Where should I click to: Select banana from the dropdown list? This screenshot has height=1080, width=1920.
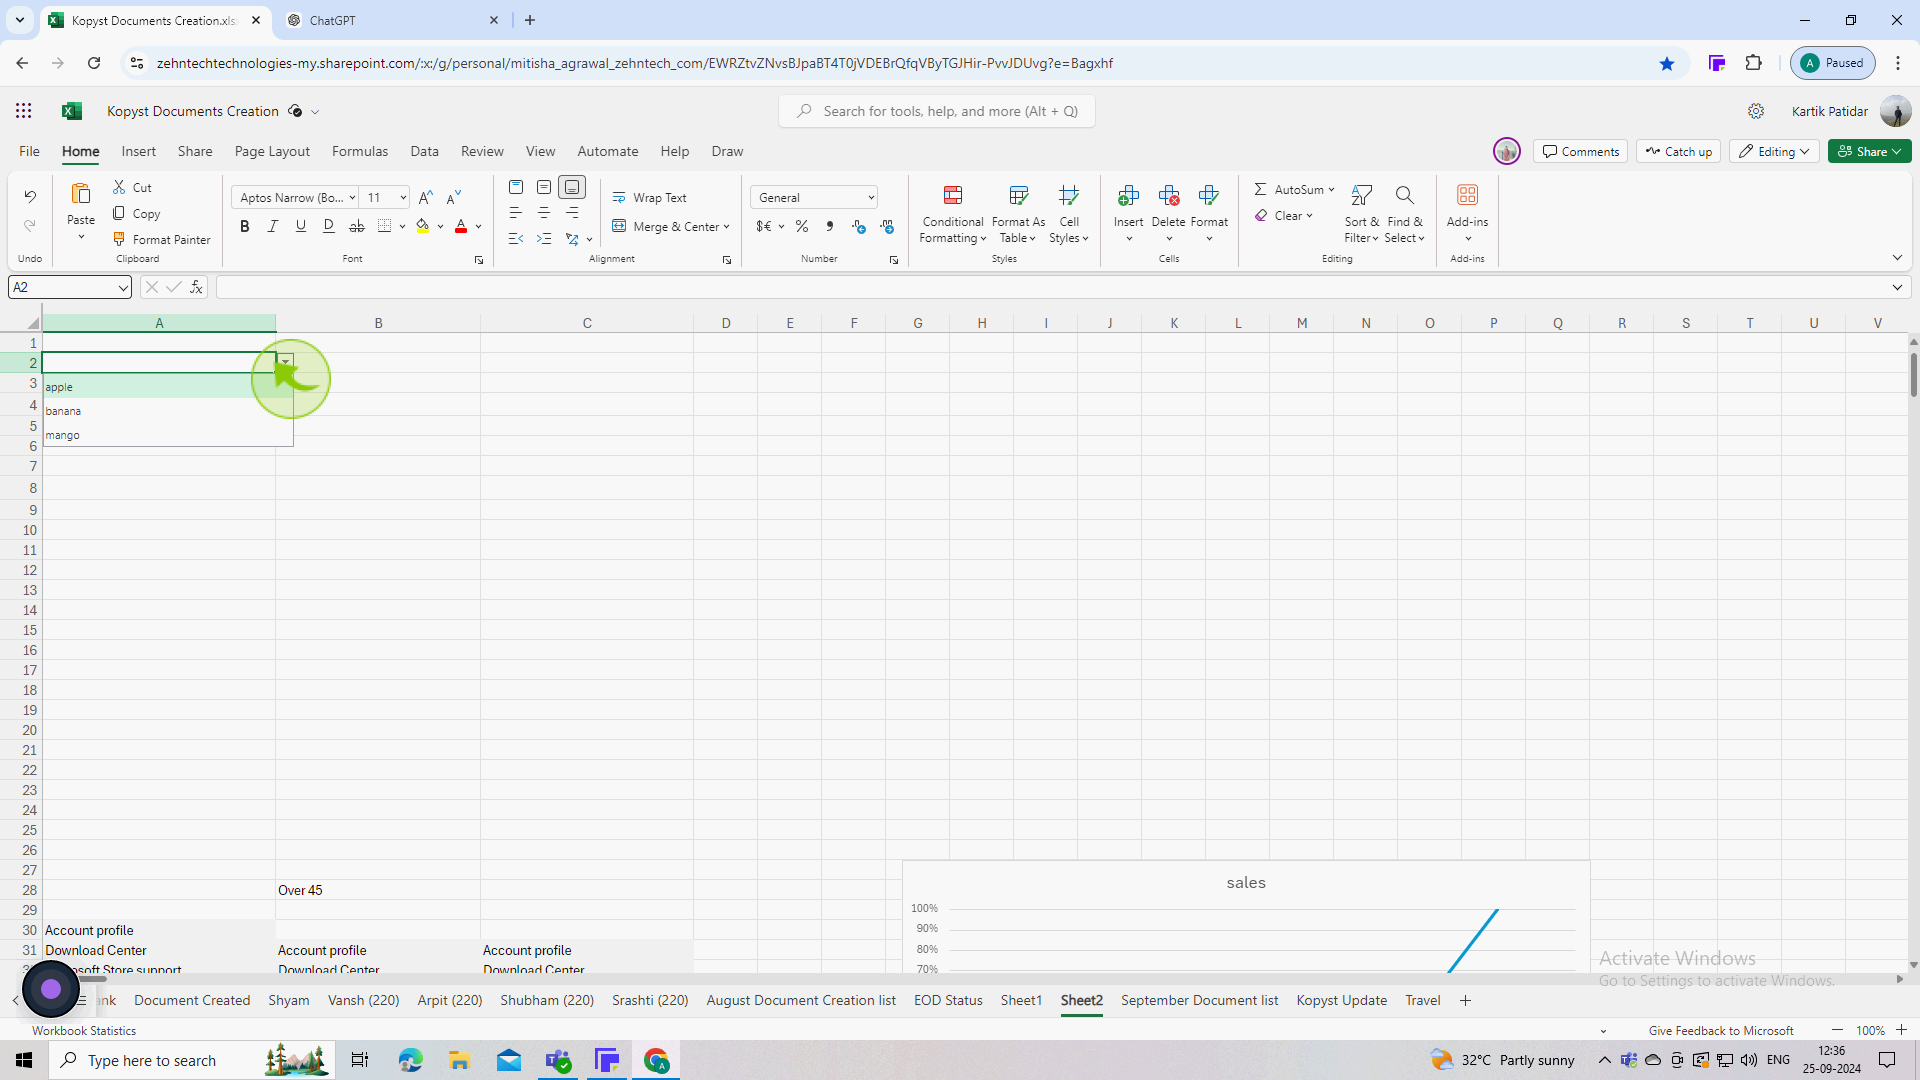pyautogui.click(x=167, y=411)
